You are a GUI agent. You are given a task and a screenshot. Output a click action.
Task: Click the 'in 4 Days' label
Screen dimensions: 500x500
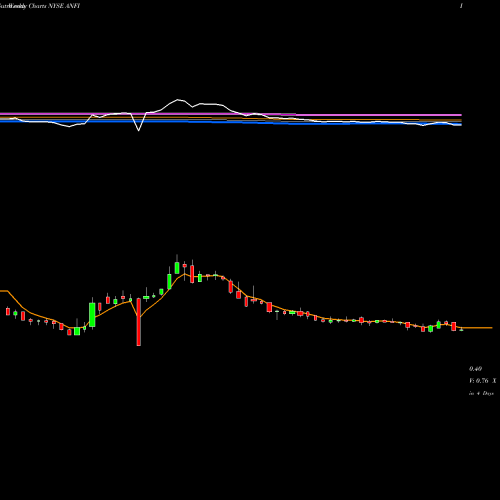[481, 393]
